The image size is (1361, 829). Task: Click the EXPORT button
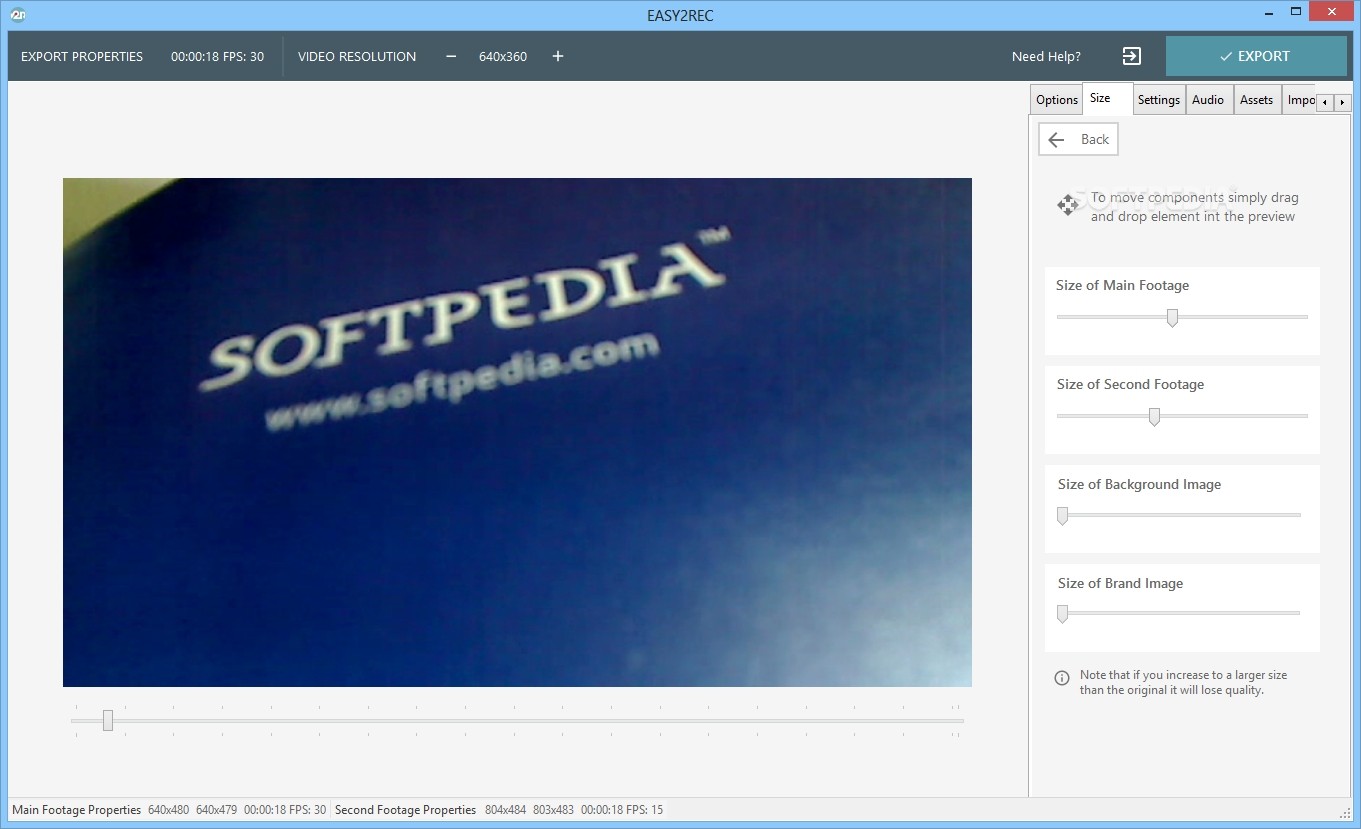tap(1256, 56)
